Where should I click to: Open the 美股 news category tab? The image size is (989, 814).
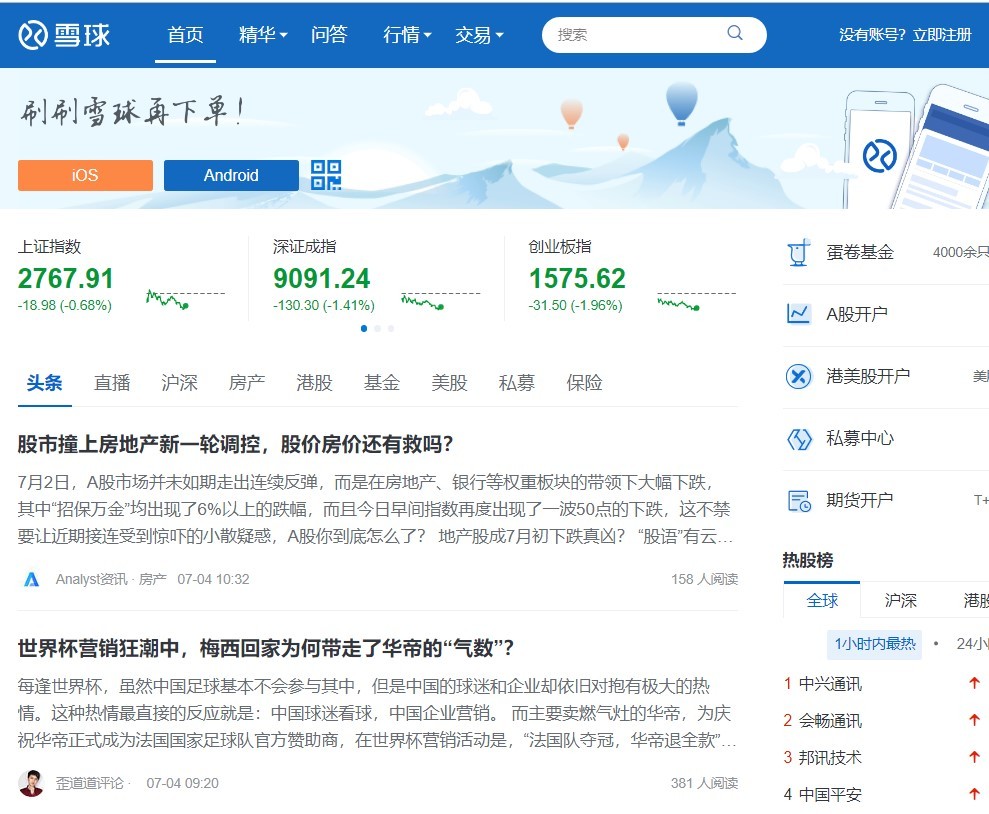pyautogui.click(x=449, y=382)
